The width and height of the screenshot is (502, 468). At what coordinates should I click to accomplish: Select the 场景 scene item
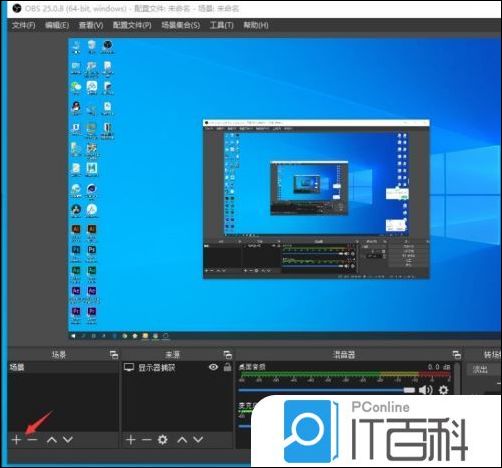point(63,367)
